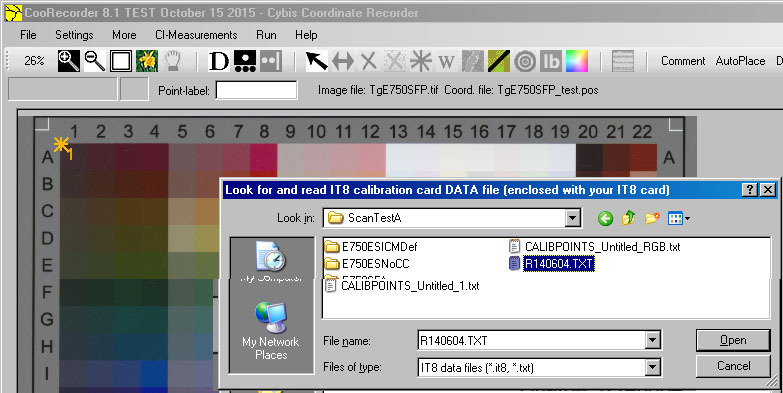Click the green back arrow in dialog
The width and height of the screenshot is (783, 393).
coord(605,218)
